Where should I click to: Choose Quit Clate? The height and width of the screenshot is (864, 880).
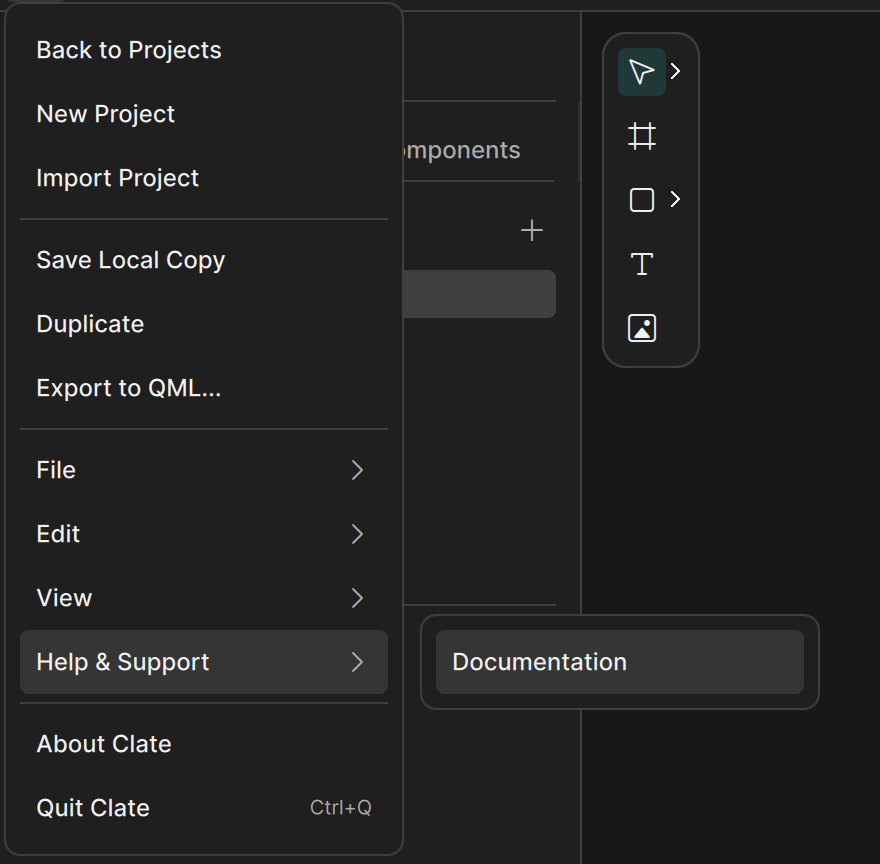coord(204,808)
